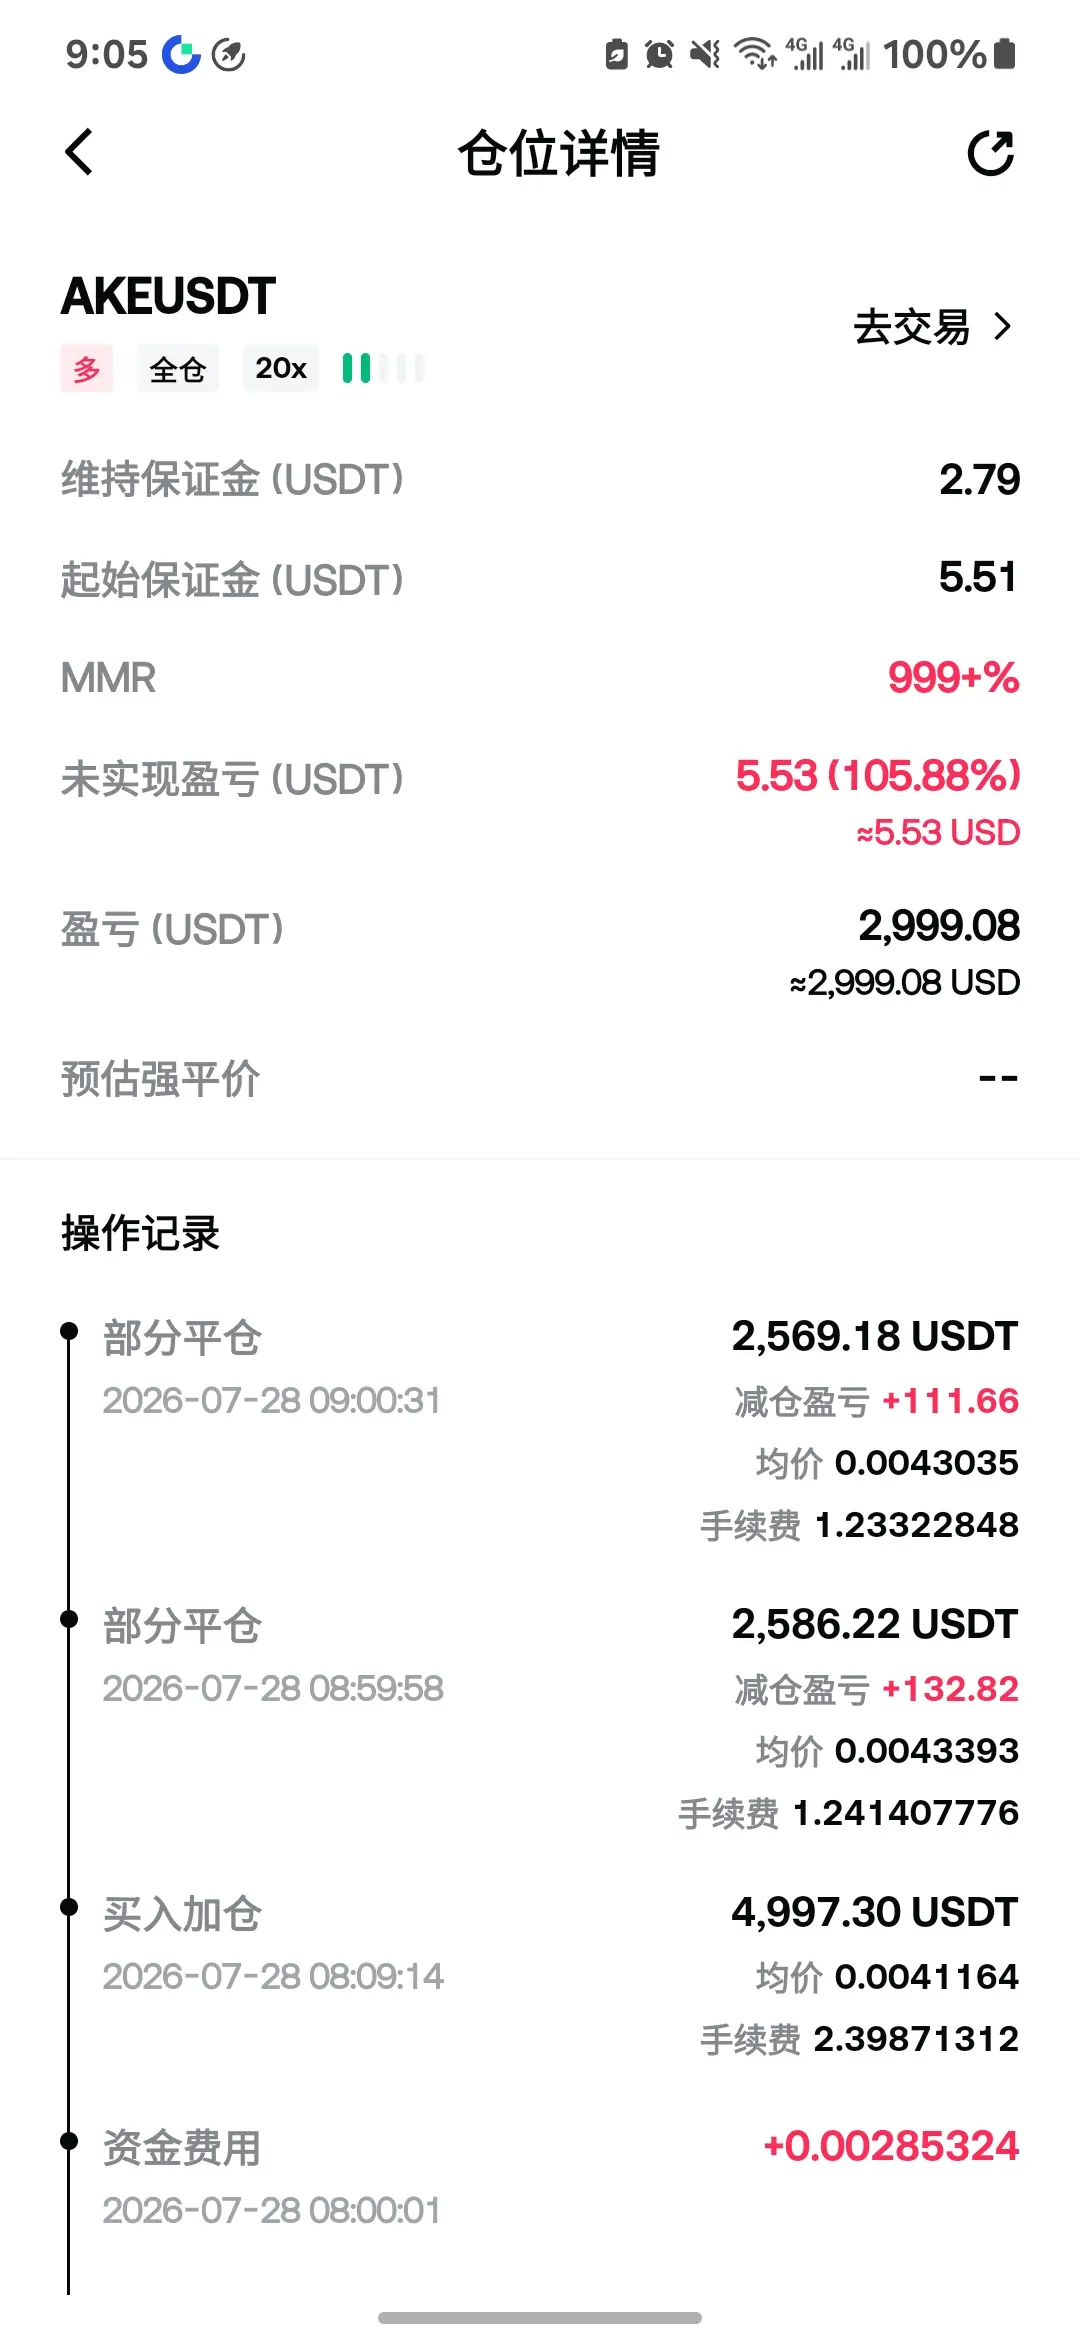This screenshot has width=1080, height=2340.
Task: Tap the back arrow icon
Action: point(79,152)
